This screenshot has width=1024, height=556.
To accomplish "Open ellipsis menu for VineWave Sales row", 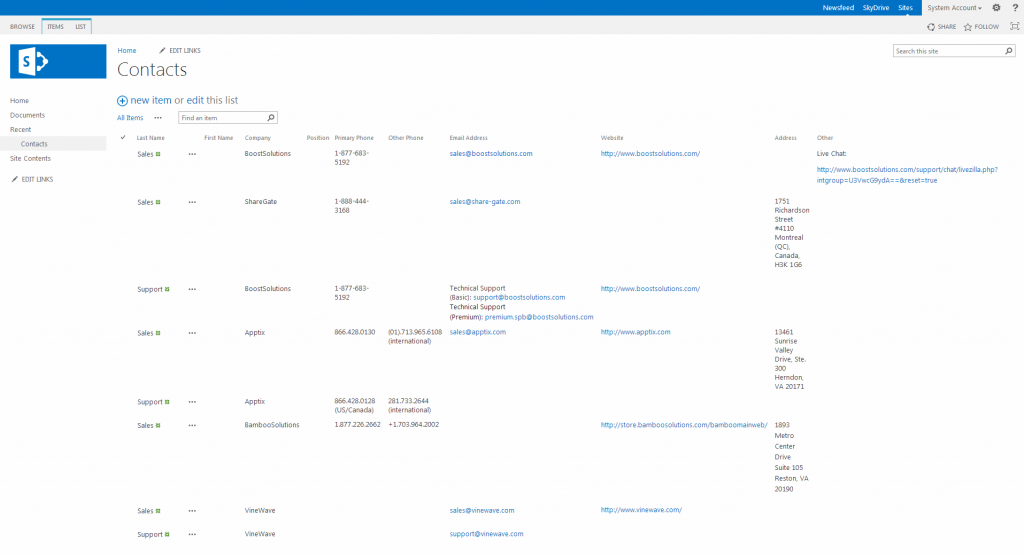I will tap(192, 511).
